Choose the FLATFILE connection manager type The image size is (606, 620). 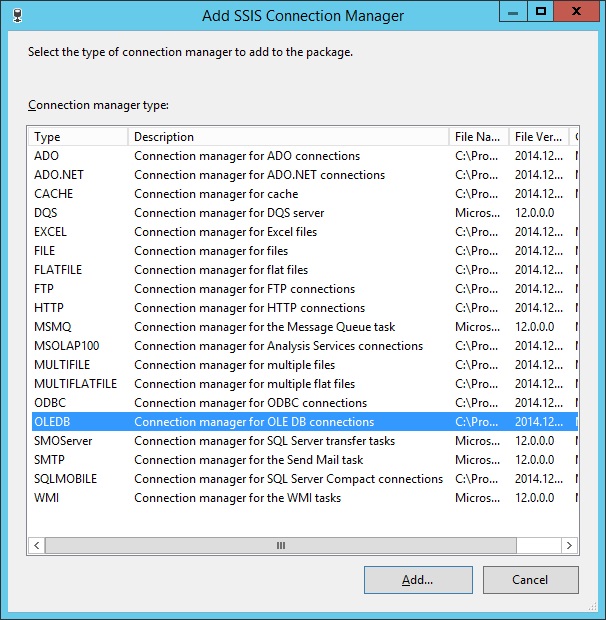pyautogui.click(x=304, y=270)
